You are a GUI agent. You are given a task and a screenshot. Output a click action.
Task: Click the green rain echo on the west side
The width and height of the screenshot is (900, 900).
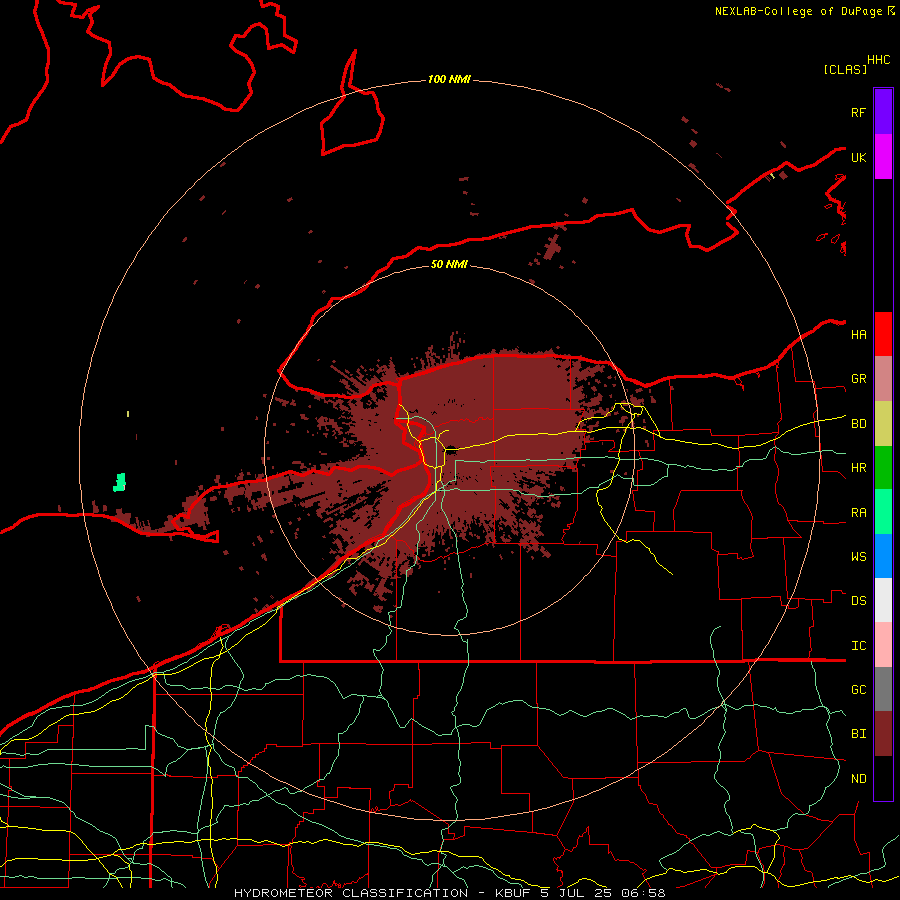coord(119,482)
